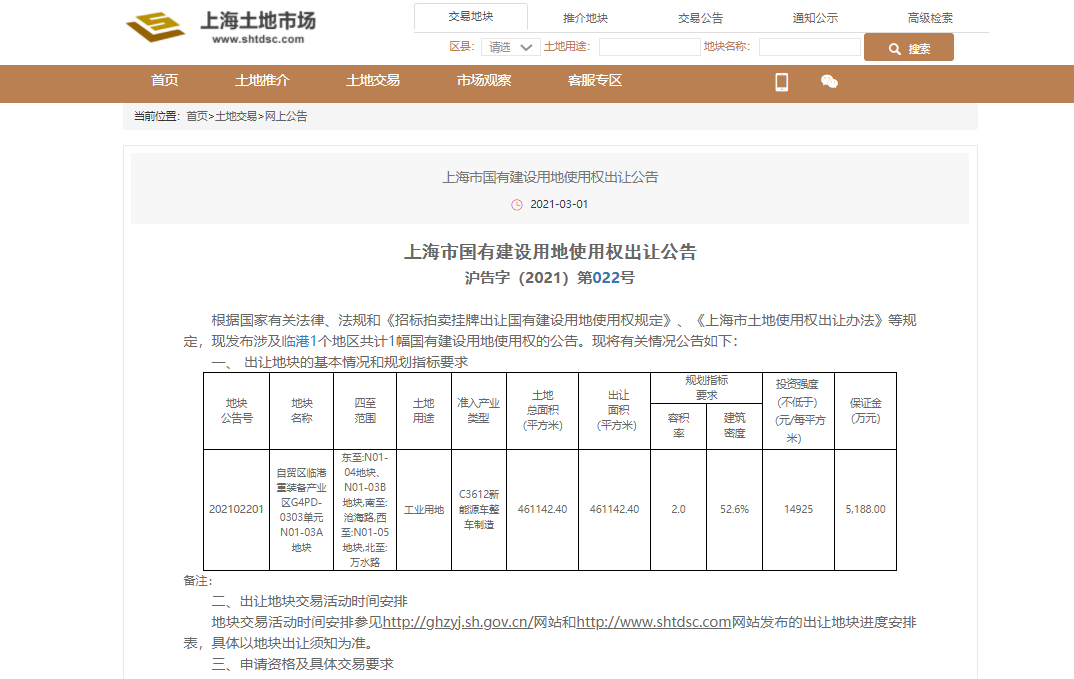Open the WeChat icon in navbar
The width and height of the screenshot is (1074, 679).
[x=829, y=82]
